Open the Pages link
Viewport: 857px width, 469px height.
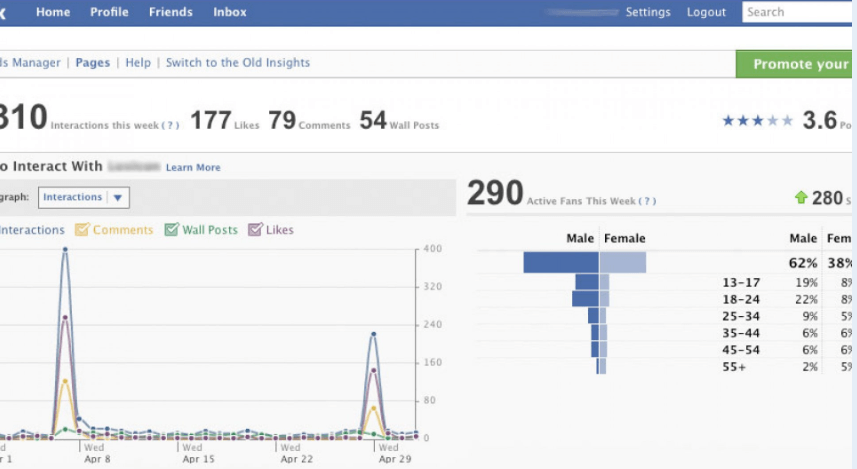pyautogui.click(x=92, y=62)
